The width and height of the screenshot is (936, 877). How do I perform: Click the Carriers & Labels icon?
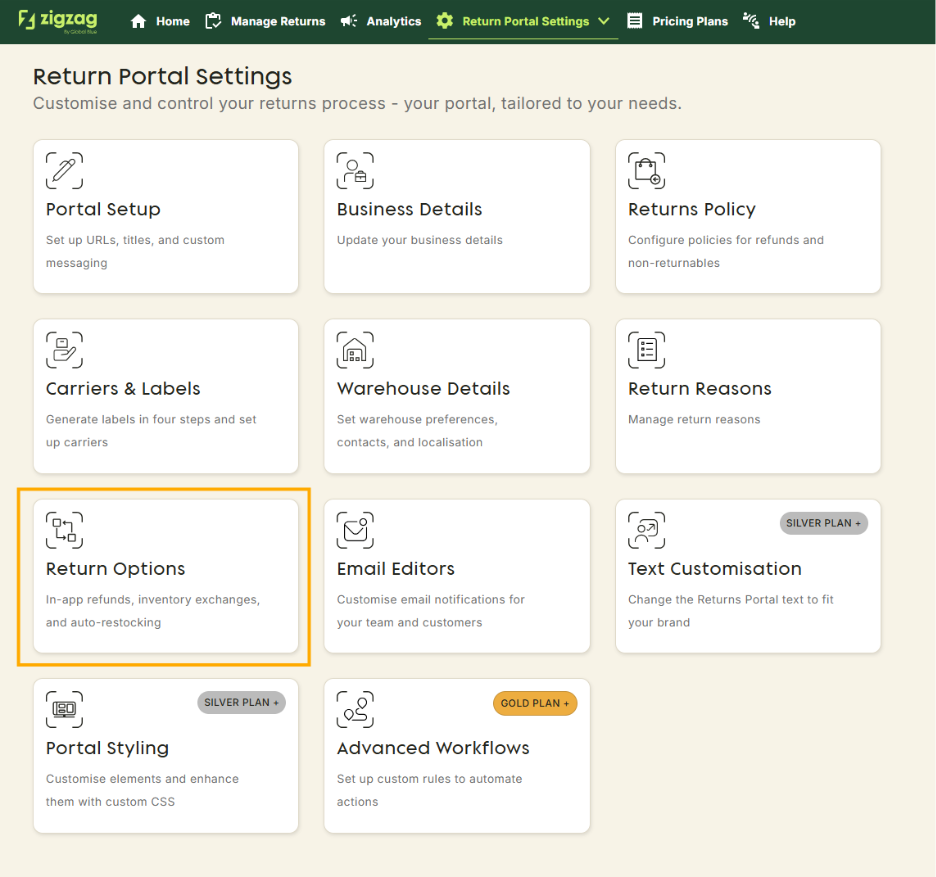tap(65, 350)
